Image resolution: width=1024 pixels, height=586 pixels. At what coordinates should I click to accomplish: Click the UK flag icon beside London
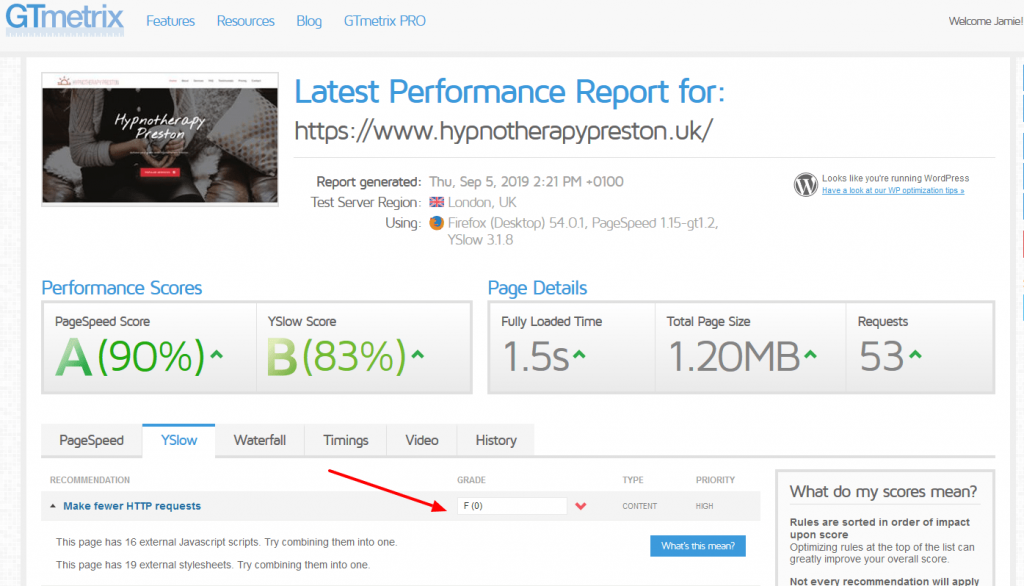(436, 202)
